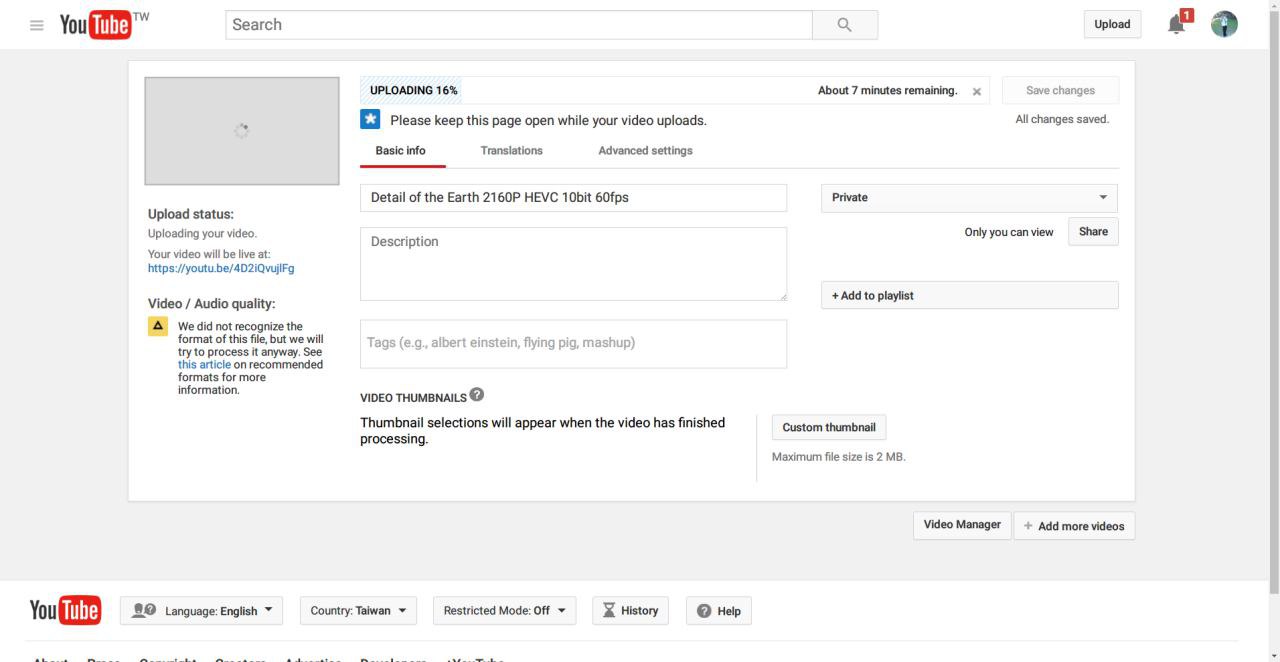Toggle Restricted Mode: Off setting

coord(504,611)
